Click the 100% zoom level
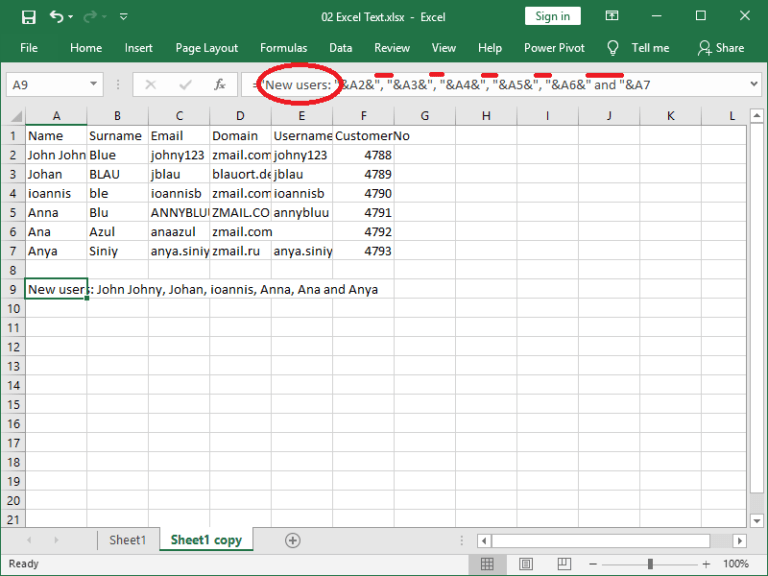 tap(736, 564)
